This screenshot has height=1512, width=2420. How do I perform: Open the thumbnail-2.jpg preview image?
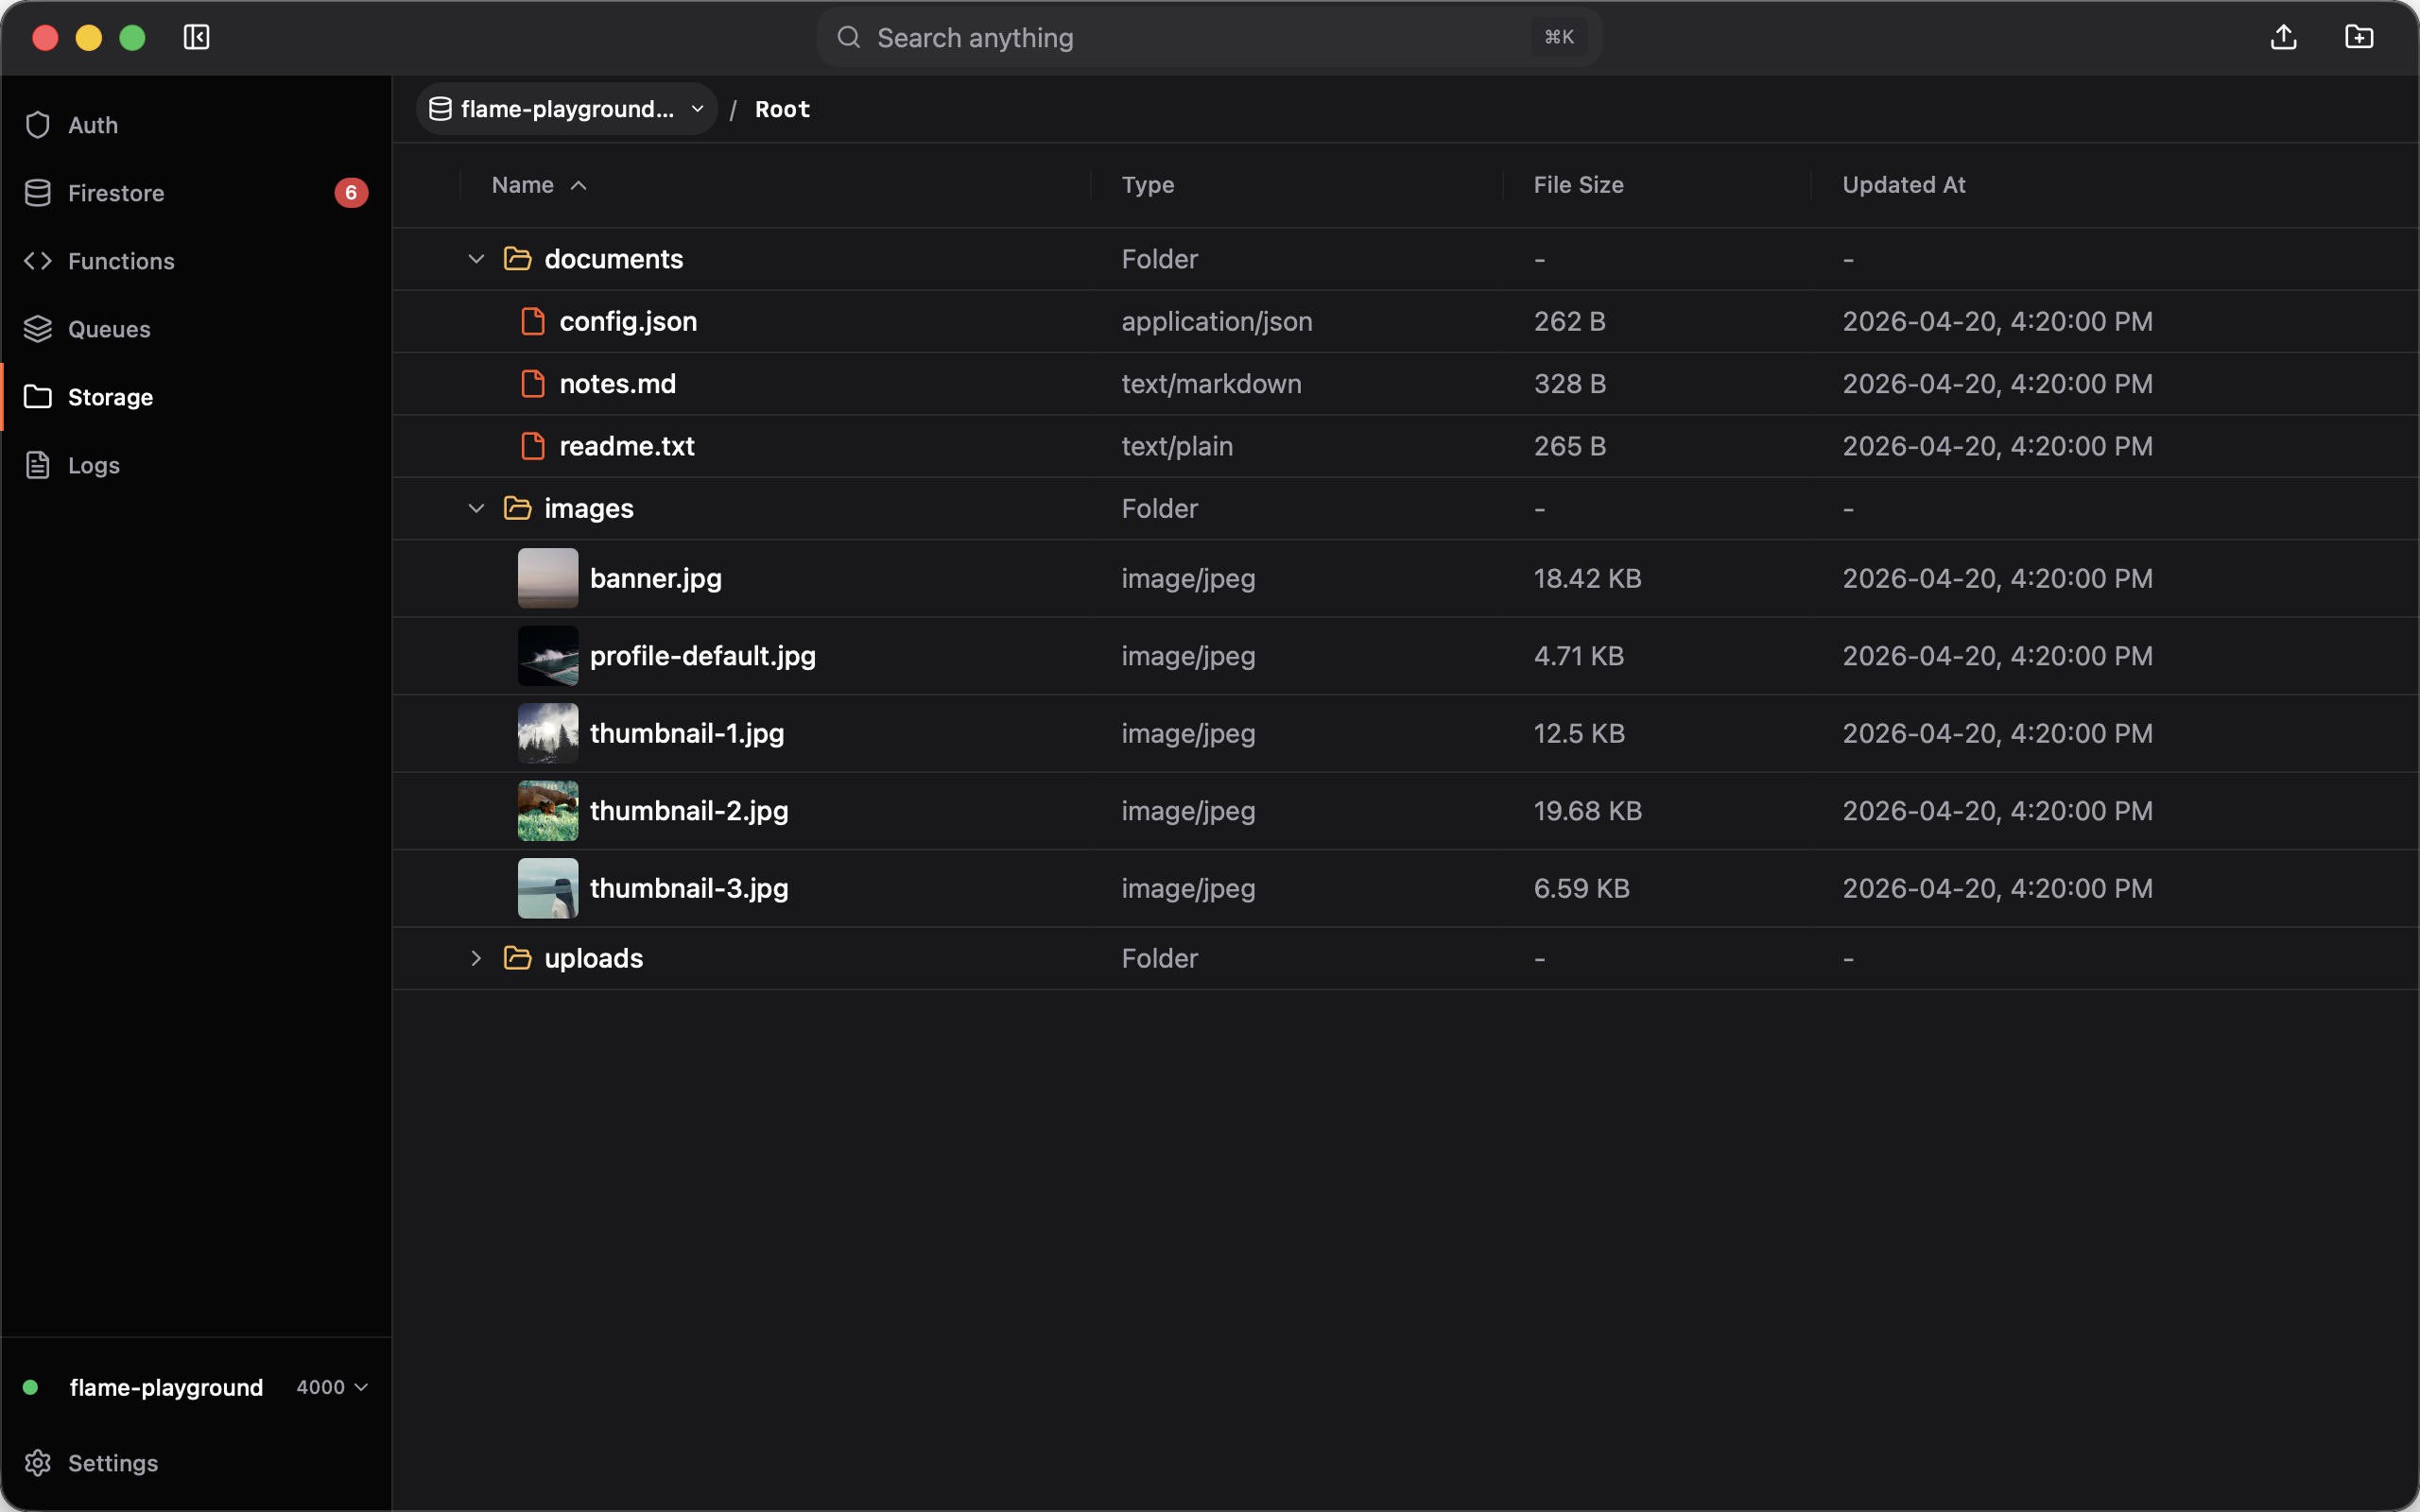pos(548,811)
